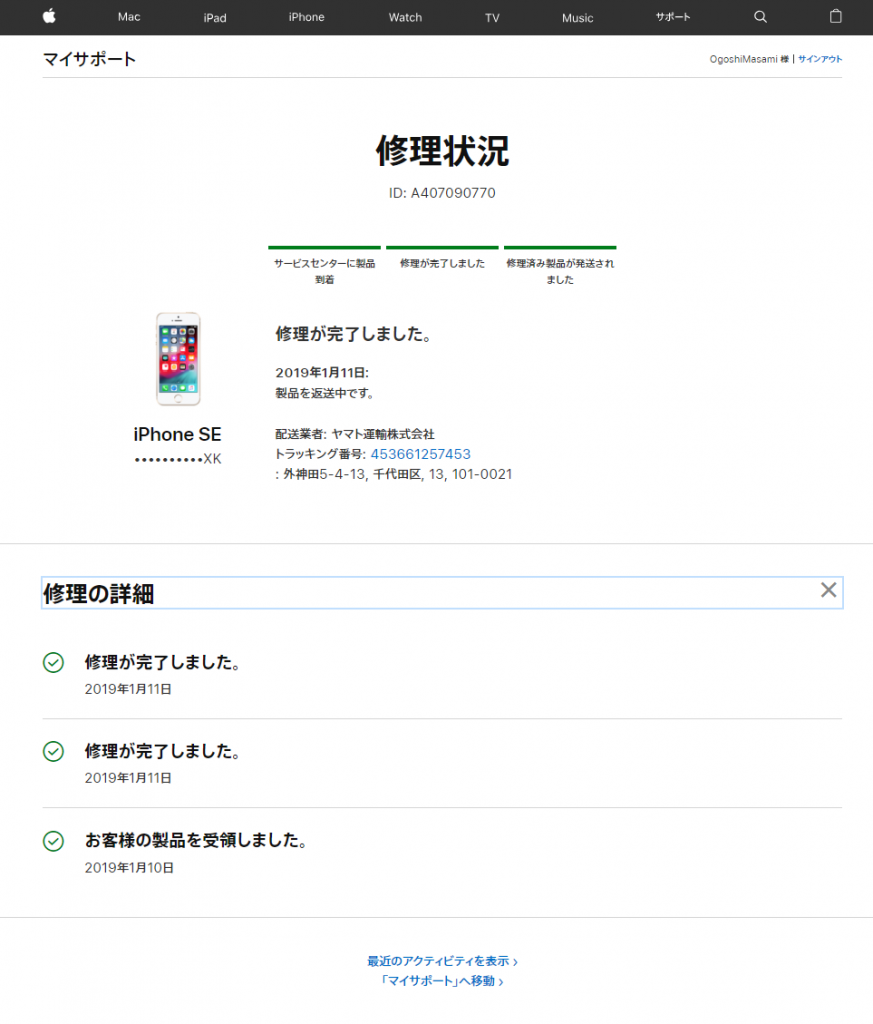
Task: Click お客様の製品を受領しました。 entry title
Action: (196, 840)
